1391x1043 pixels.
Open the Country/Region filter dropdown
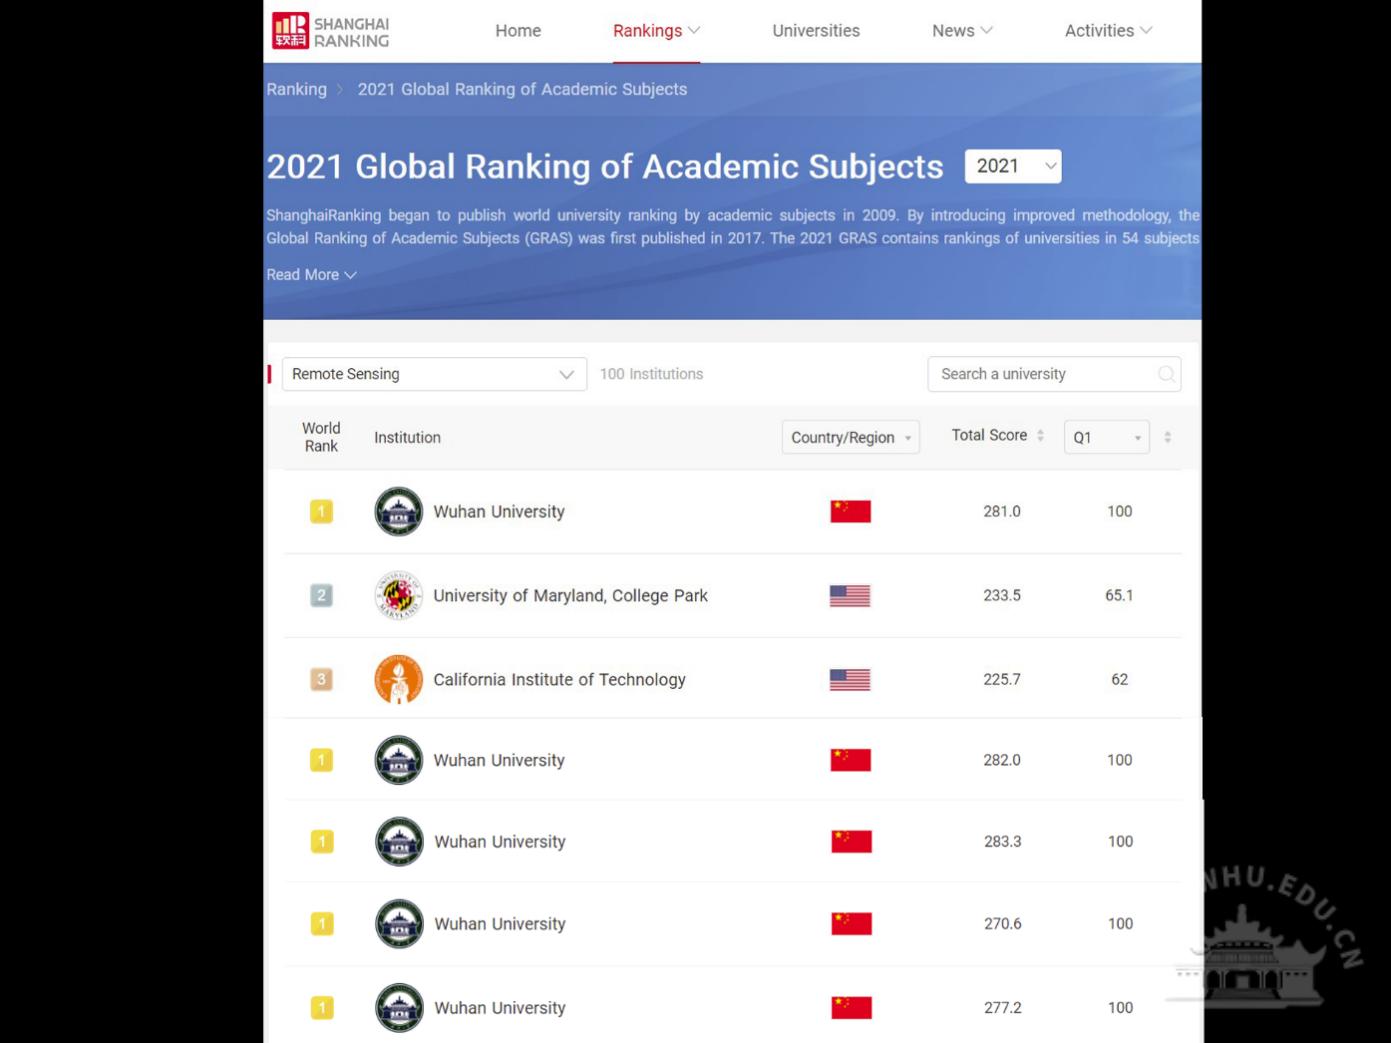pos(850,438)
